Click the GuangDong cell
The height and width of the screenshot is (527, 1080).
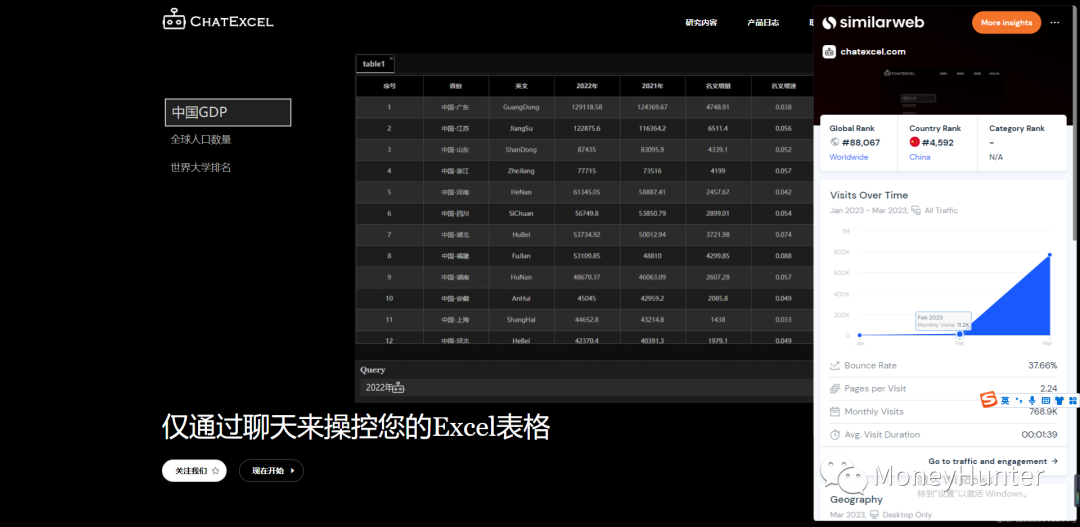pos(521,107)
